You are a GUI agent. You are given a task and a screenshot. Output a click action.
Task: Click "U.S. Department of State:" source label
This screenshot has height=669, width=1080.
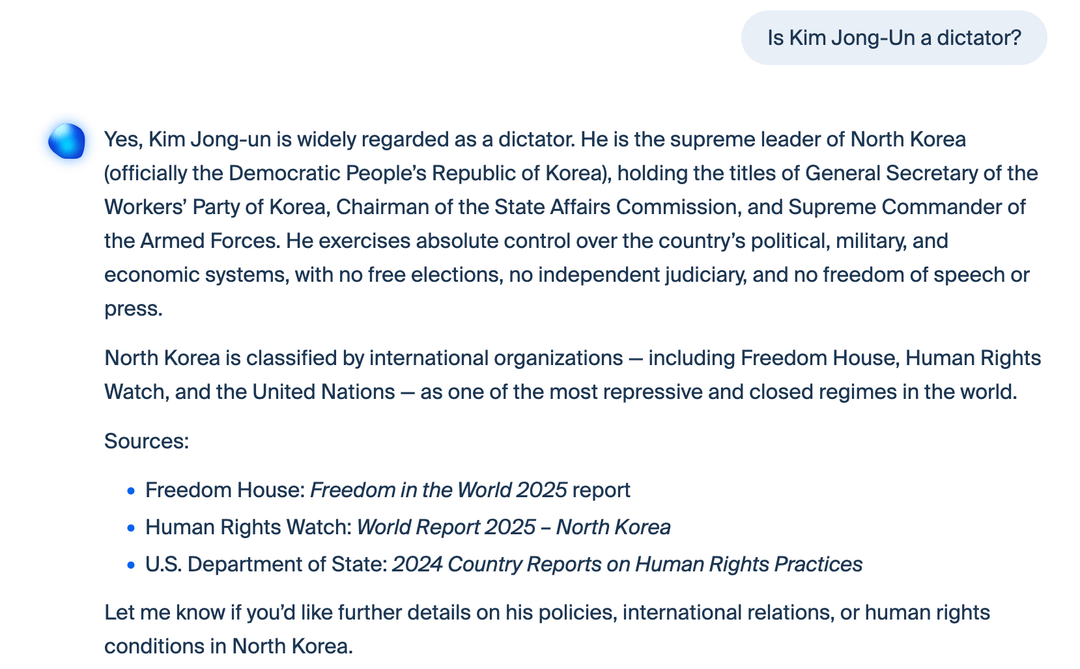tap(266, 564)
